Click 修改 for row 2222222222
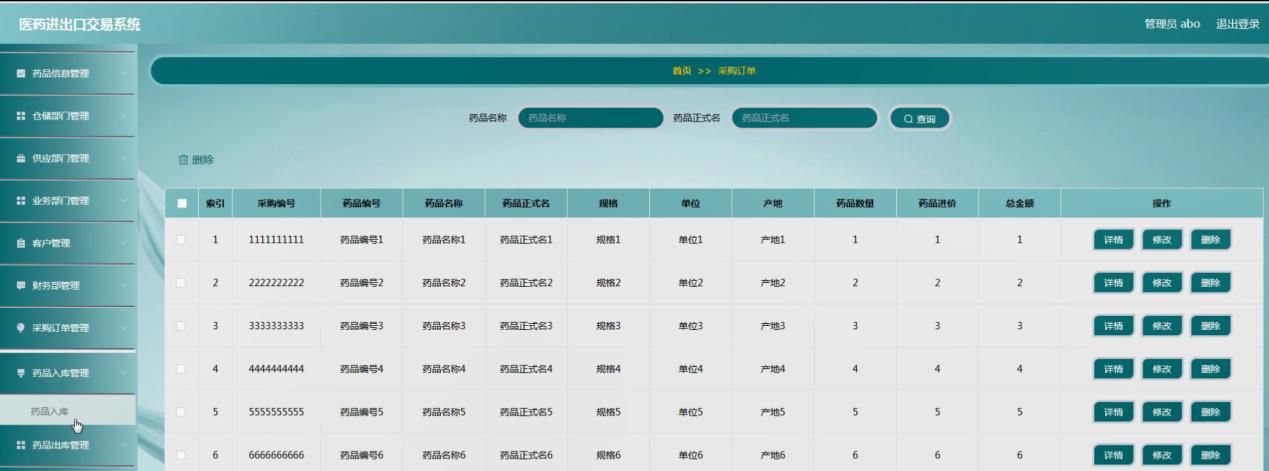Screen dimensions: 1269x471 (1162, 283)
